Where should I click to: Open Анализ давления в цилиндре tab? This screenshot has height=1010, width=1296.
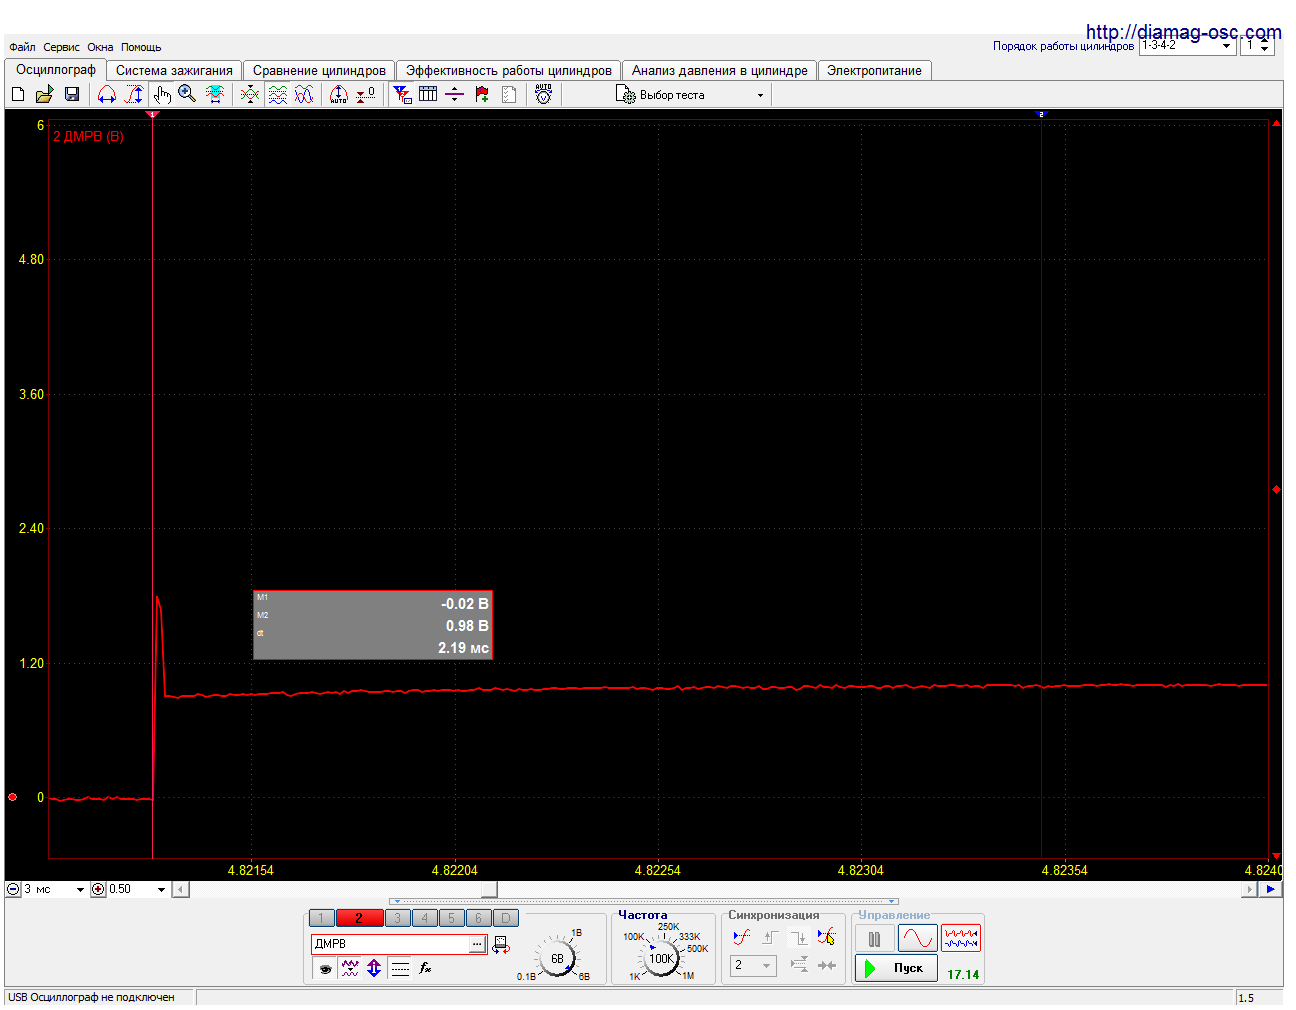pos(719,71)
